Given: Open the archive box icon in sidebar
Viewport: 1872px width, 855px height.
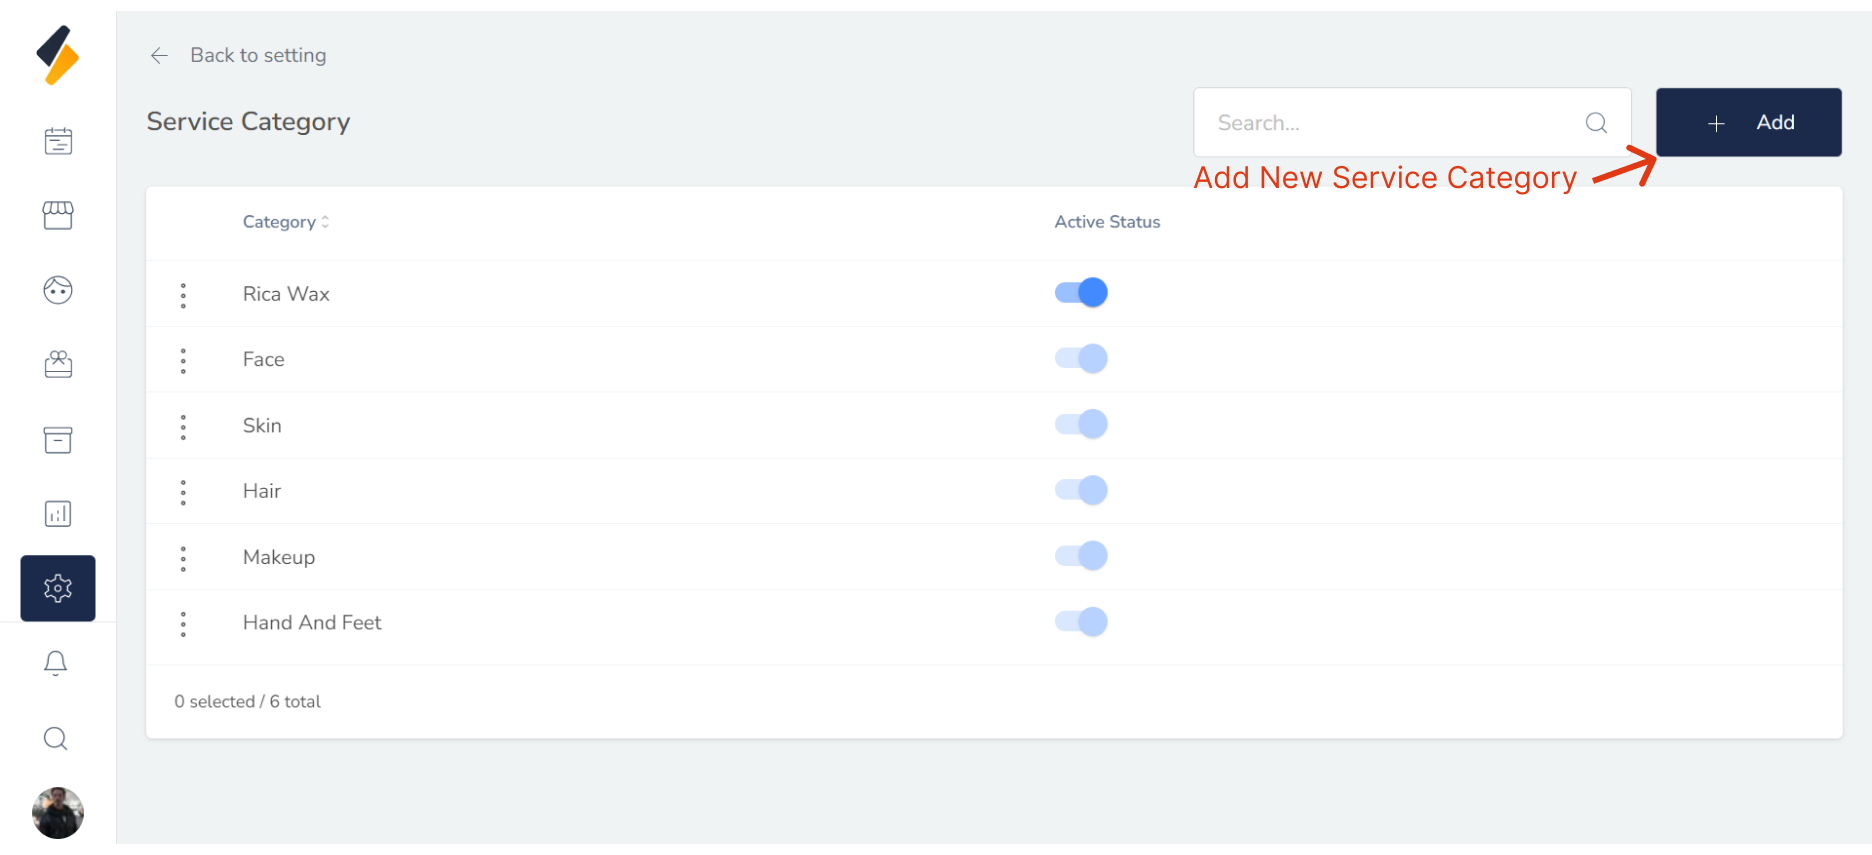Looking at the screenshot, I should coord(58,439).
